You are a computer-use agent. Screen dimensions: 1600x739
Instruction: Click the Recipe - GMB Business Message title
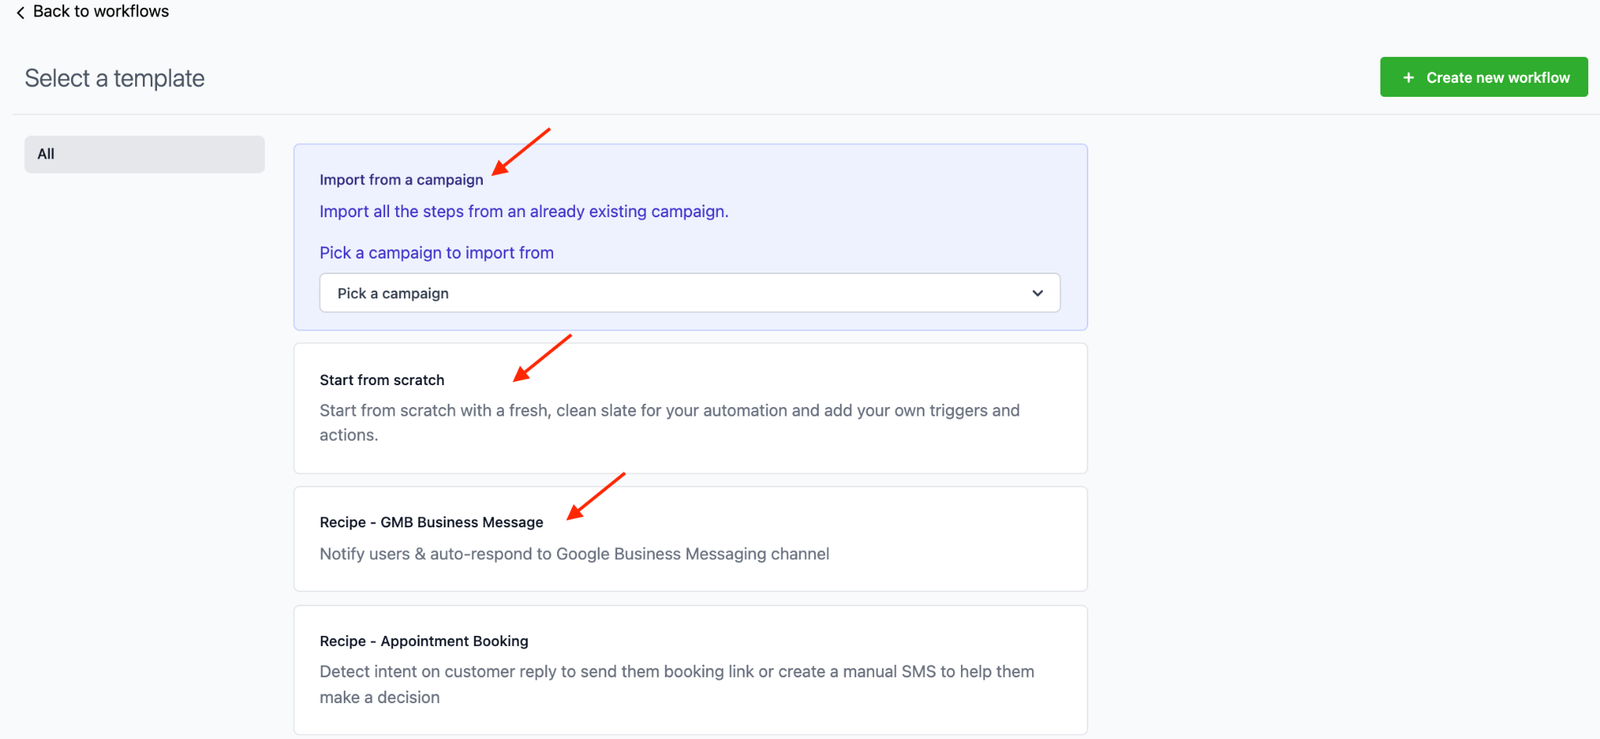tap(431, 522)
